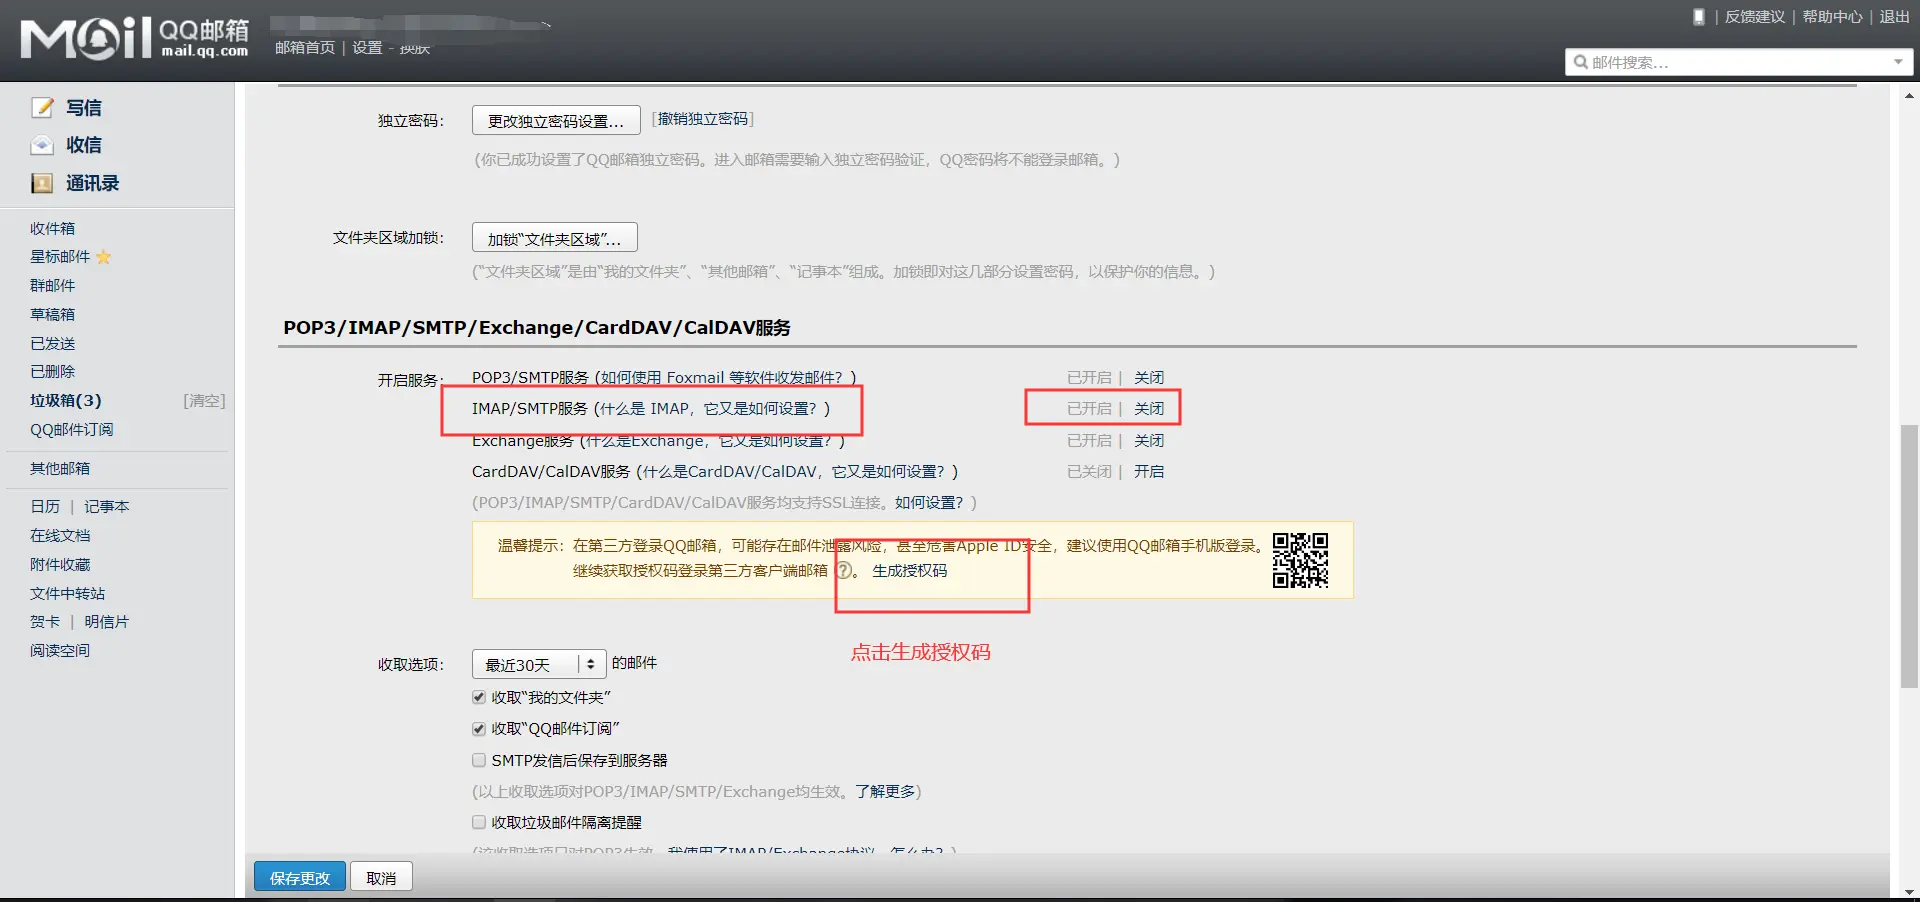Click 关闭 for IMAP/SMTP服务

1149,409
